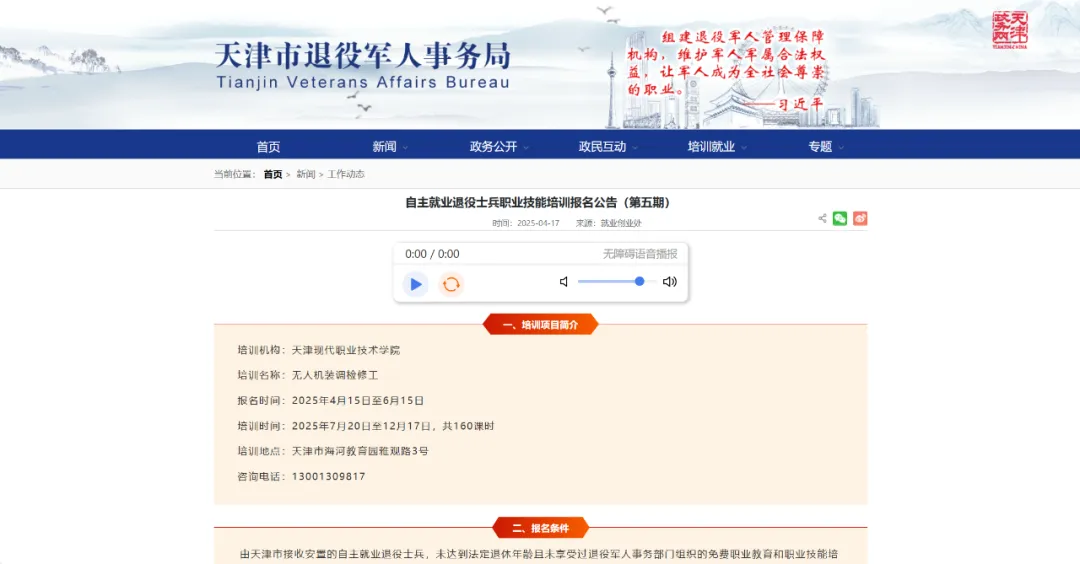The height and width of the screenshot is (564, 1080).
Task: Click 新闻 breadcrumb link
Action: (305, 174)
